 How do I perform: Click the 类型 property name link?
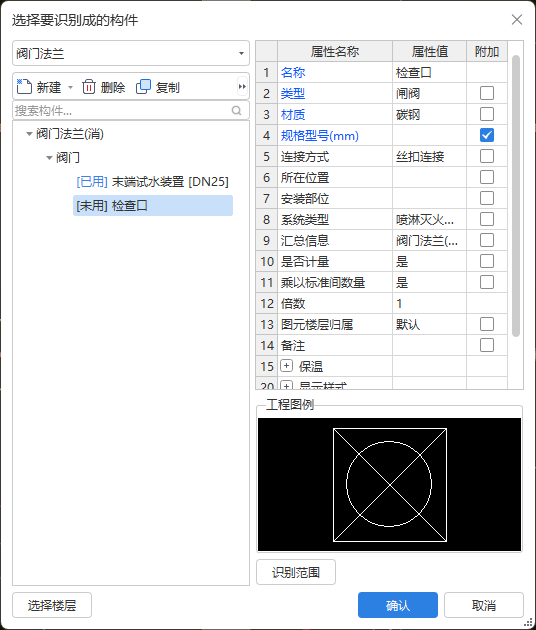[x=293, y=93]
